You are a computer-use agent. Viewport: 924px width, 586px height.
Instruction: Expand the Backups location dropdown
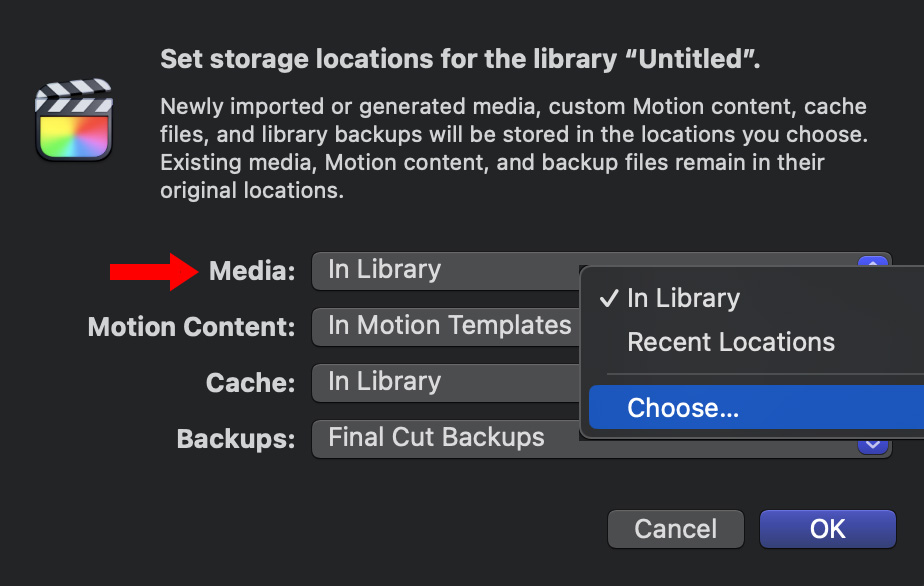(445, 438)
